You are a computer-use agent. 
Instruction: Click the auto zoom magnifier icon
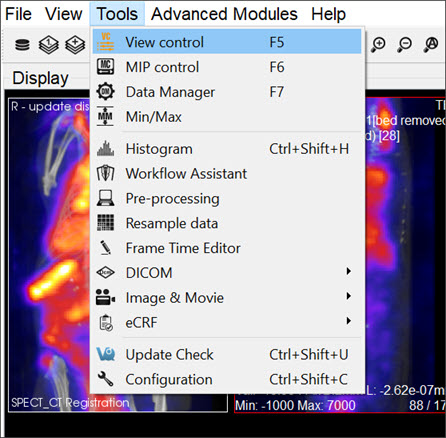tap(431, 45)
